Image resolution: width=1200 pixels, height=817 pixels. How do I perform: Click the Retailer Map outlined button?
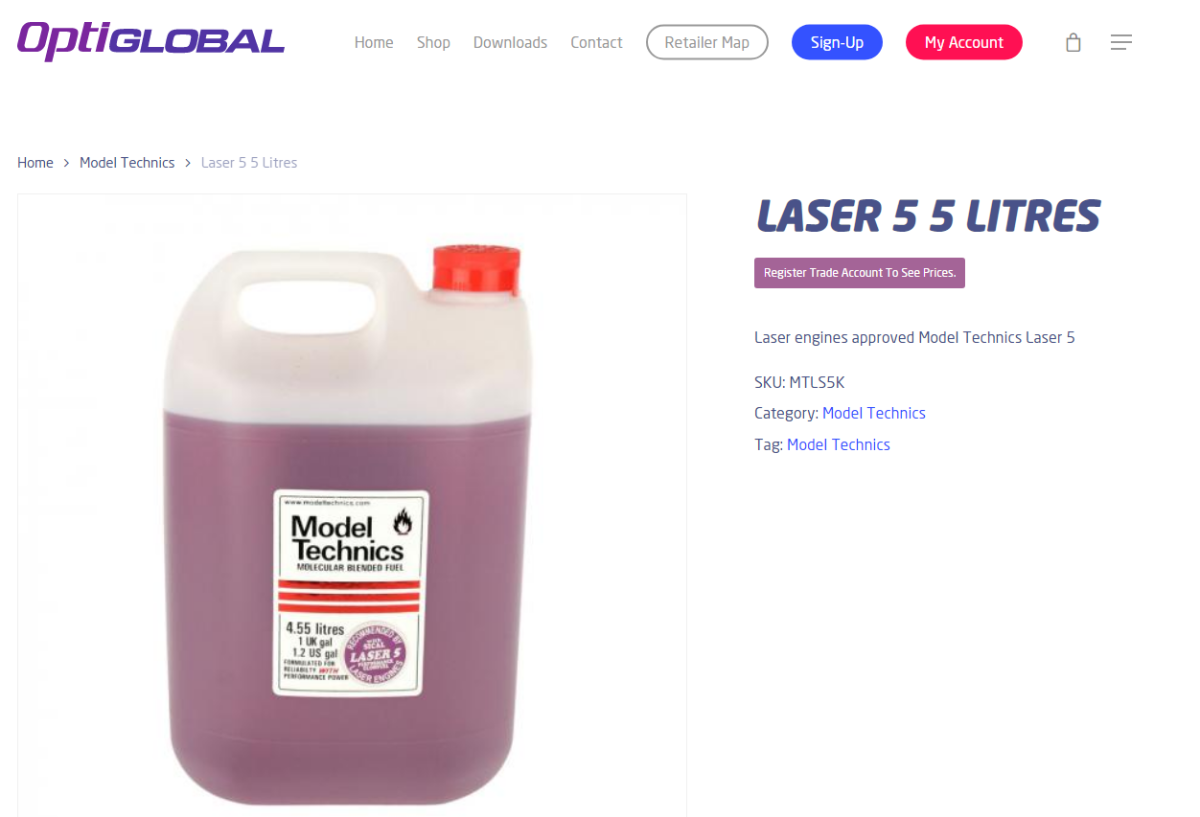tap(707, 42)
